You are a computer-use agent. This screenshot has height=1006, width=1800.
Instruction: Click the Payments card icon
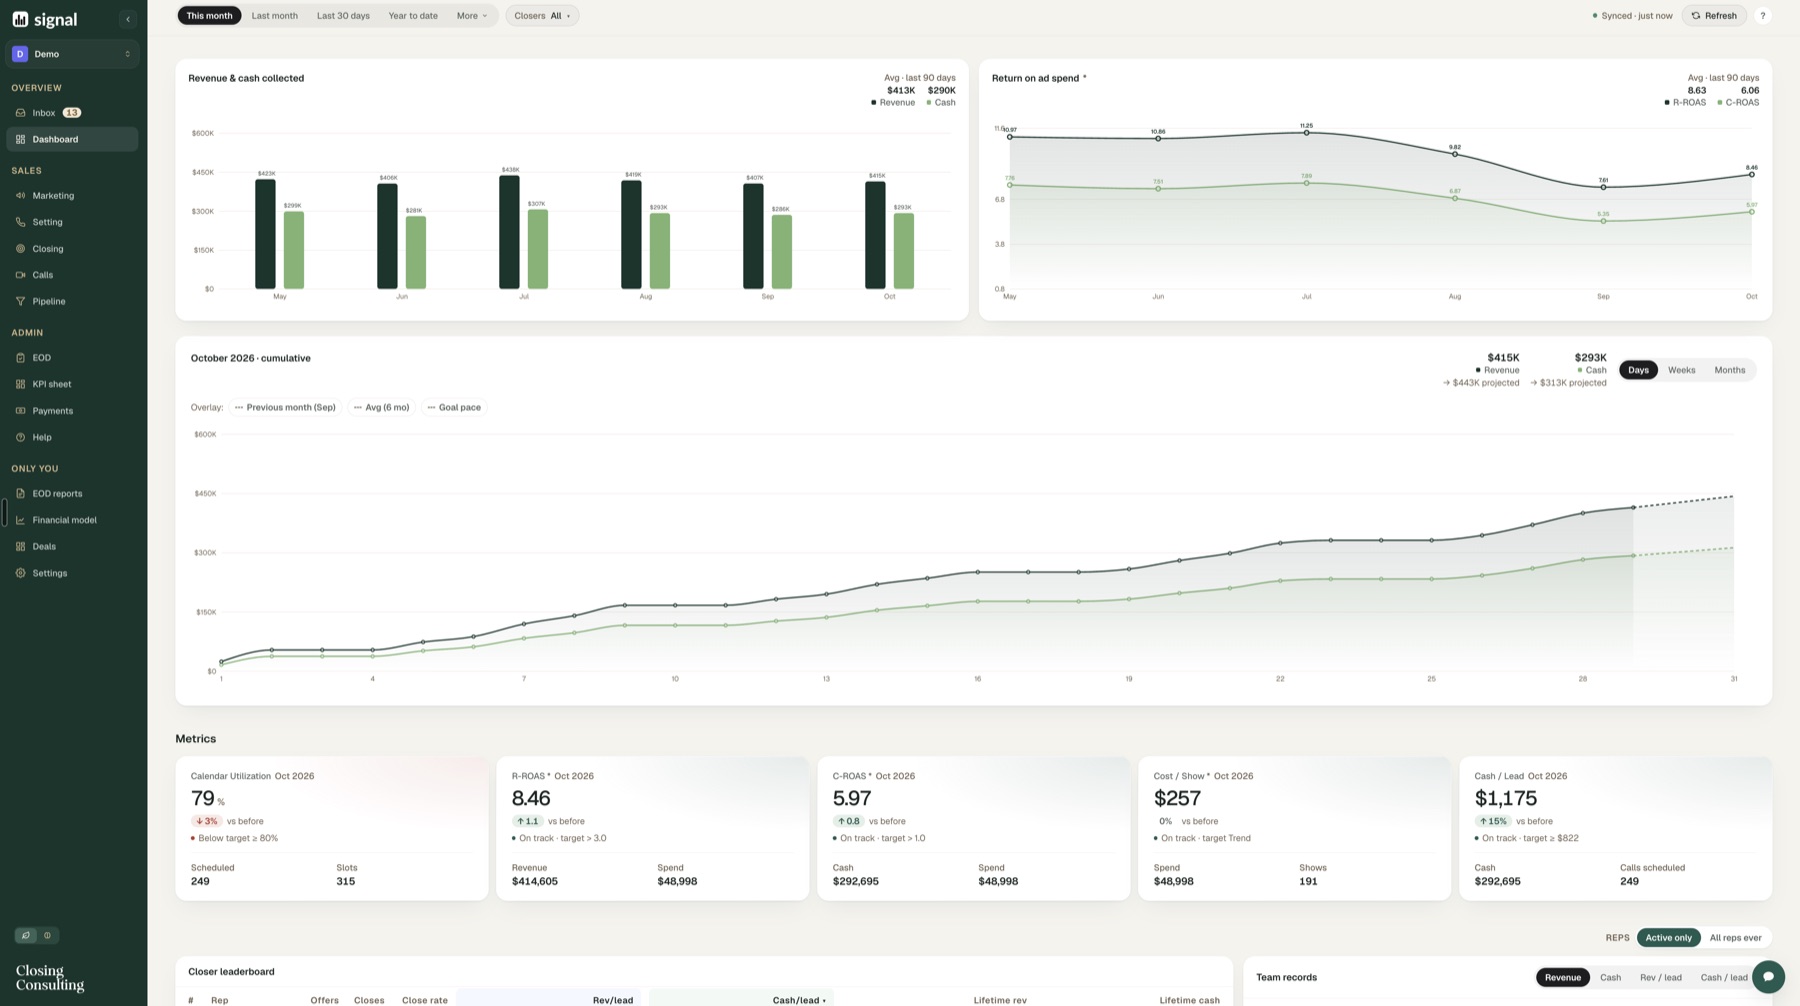20,411
